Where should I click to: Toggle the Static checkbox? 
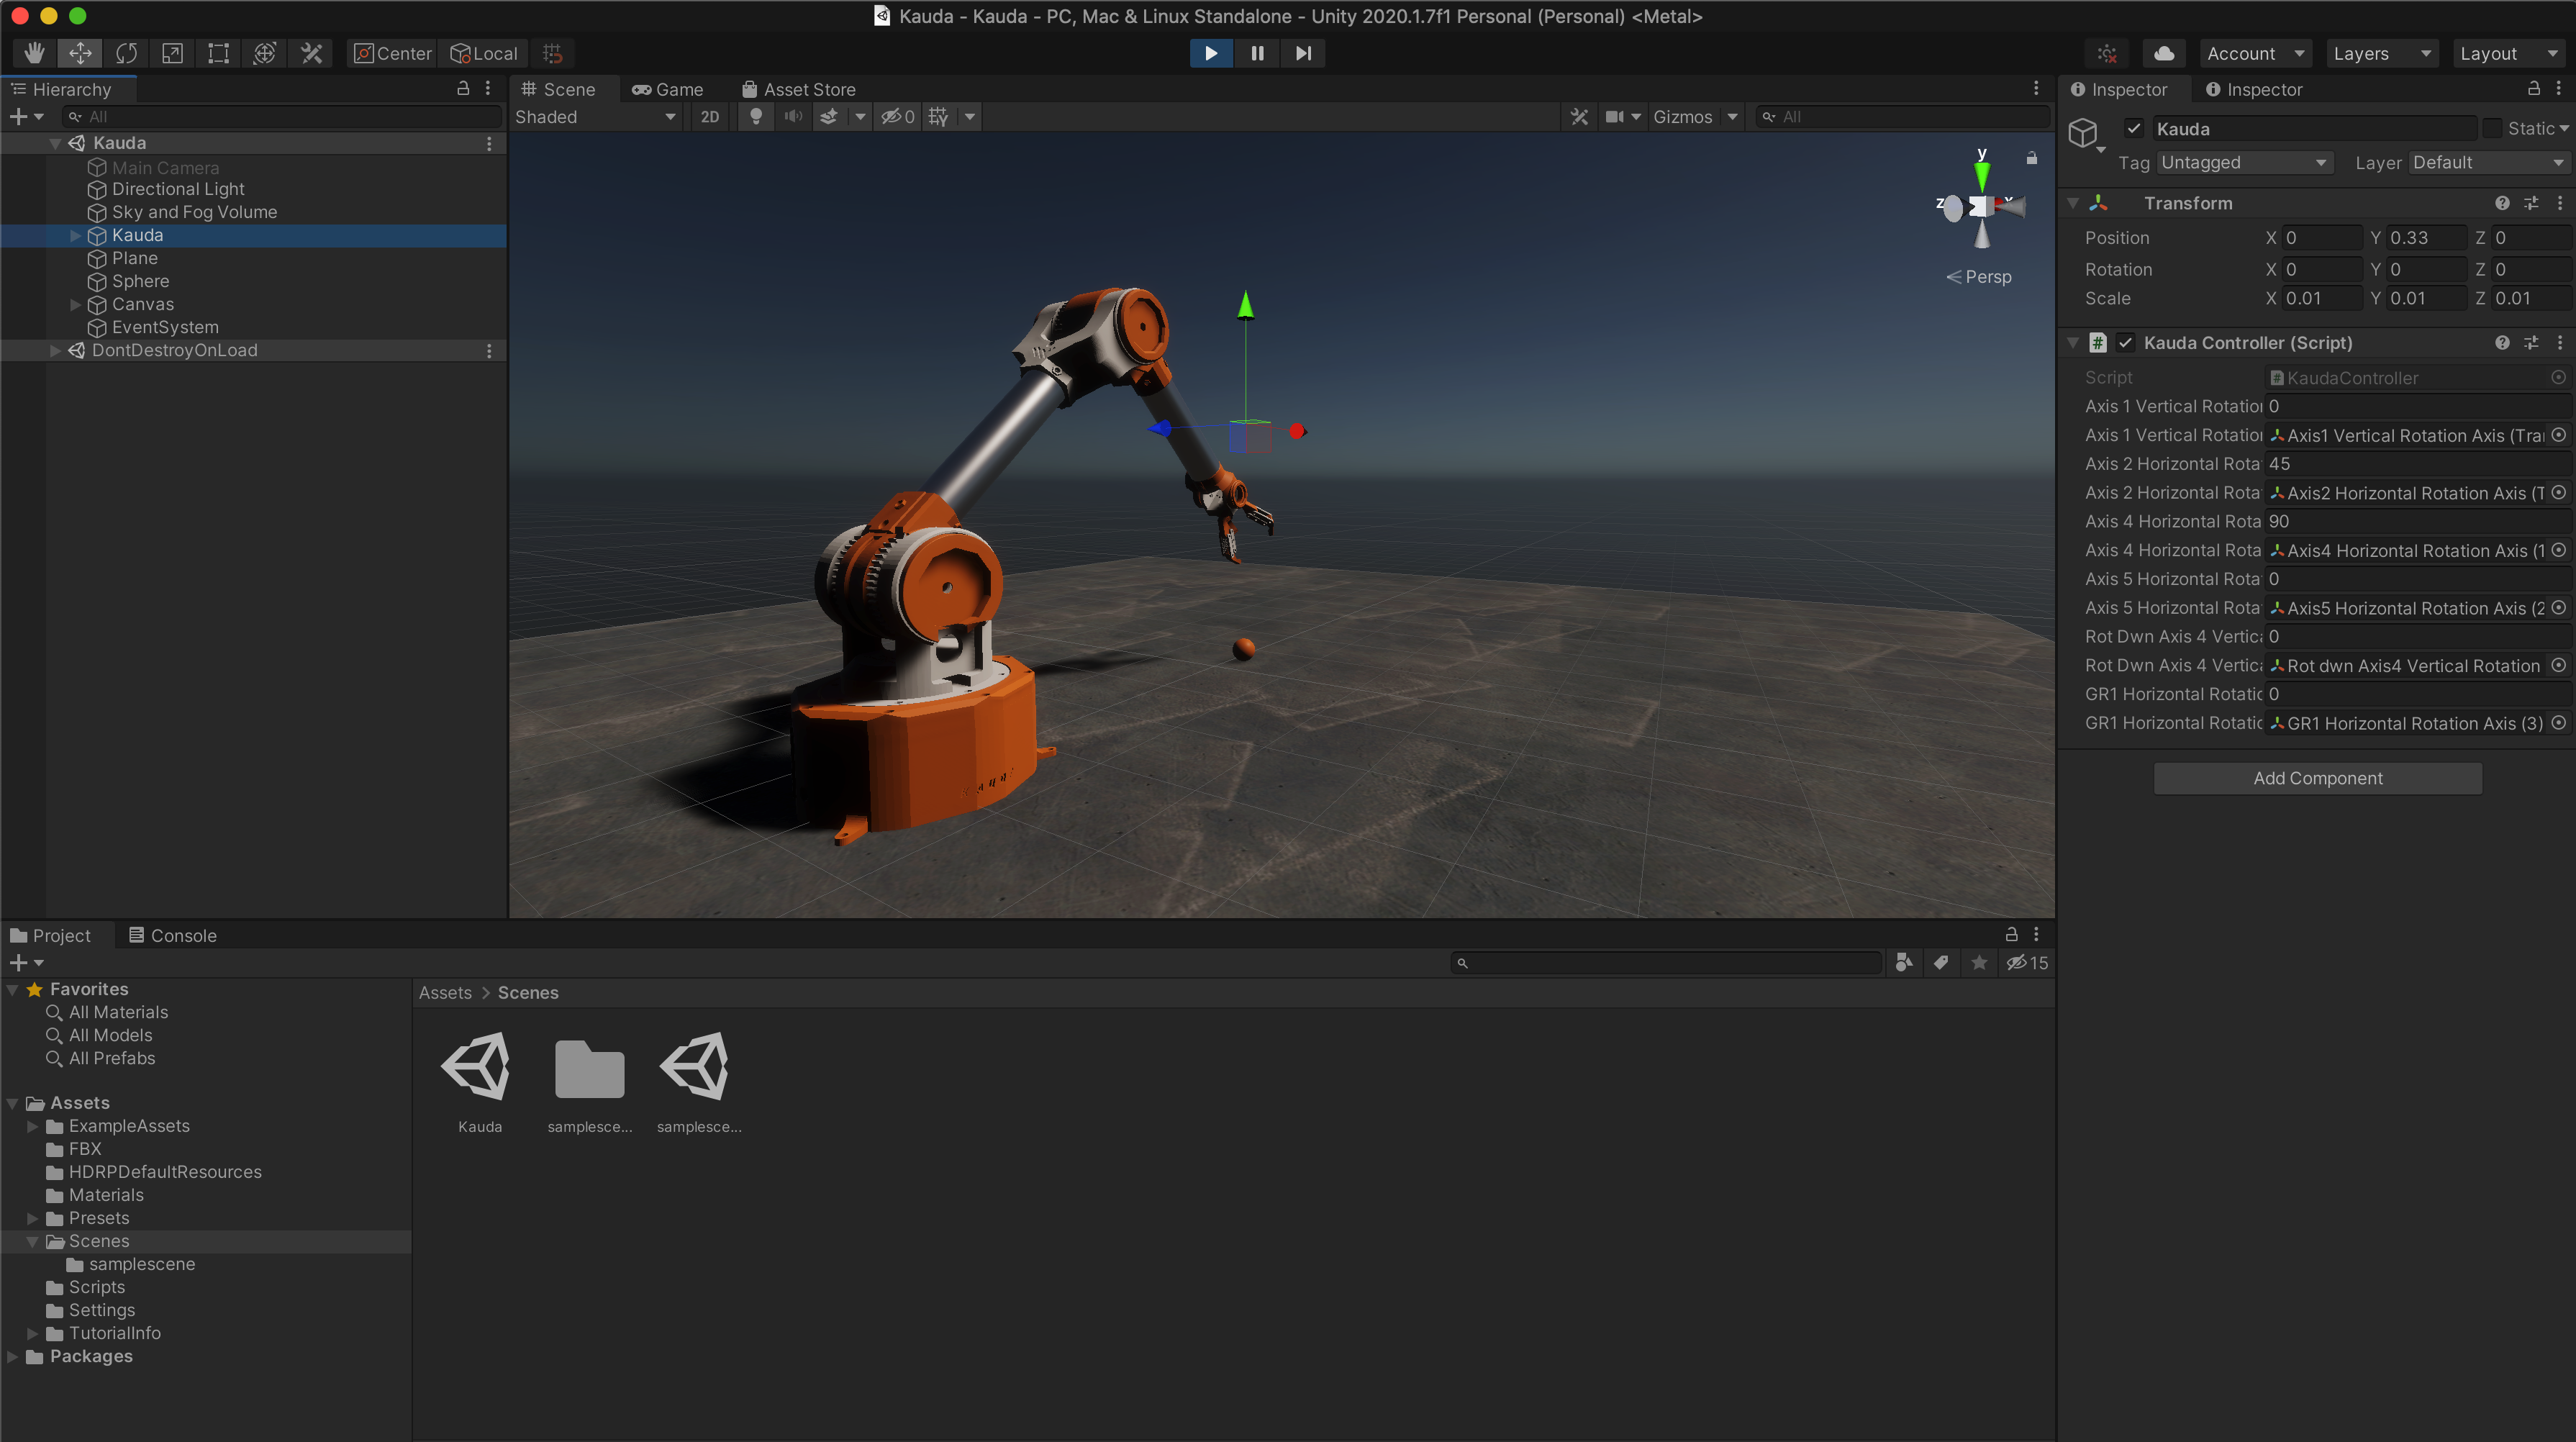point(2492,129)
